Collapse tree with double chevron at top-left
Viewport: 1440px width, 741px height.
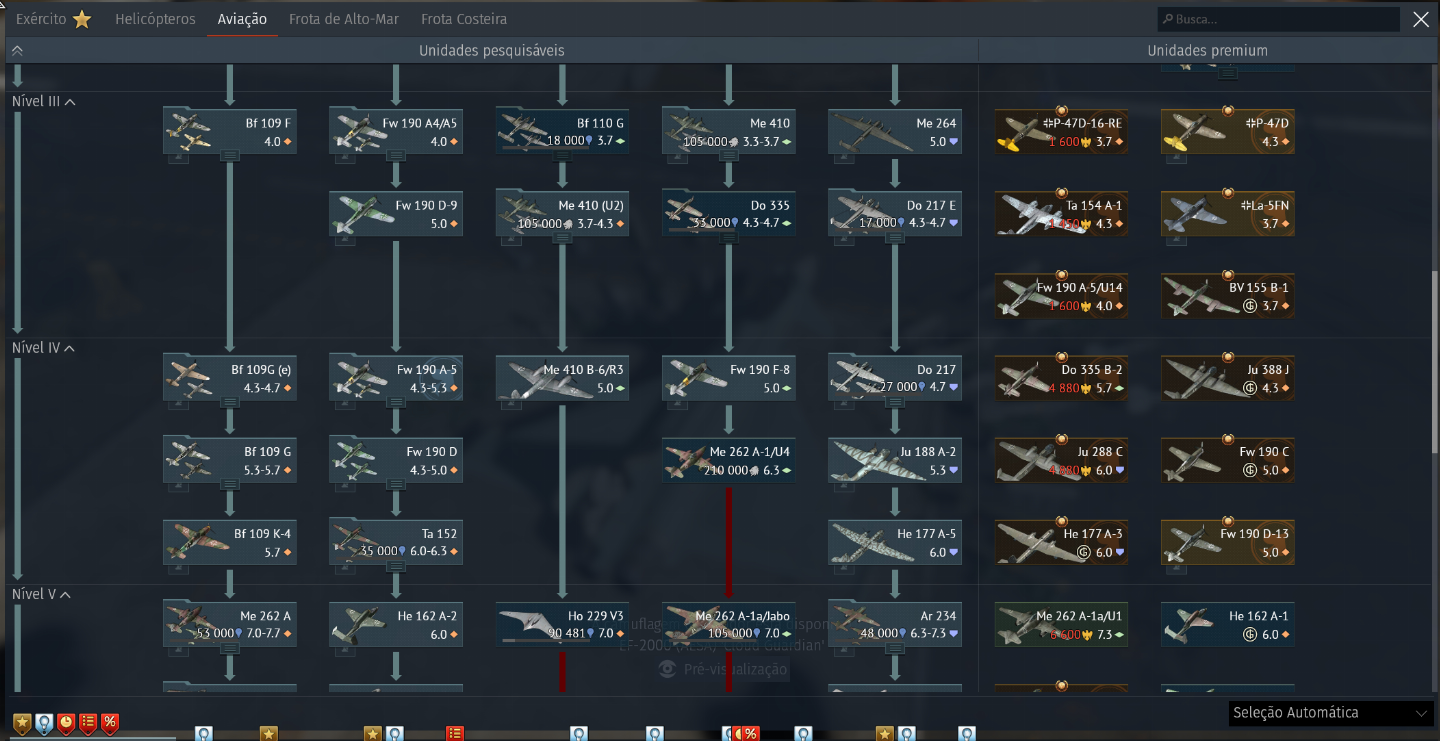[x=17, y=50]
